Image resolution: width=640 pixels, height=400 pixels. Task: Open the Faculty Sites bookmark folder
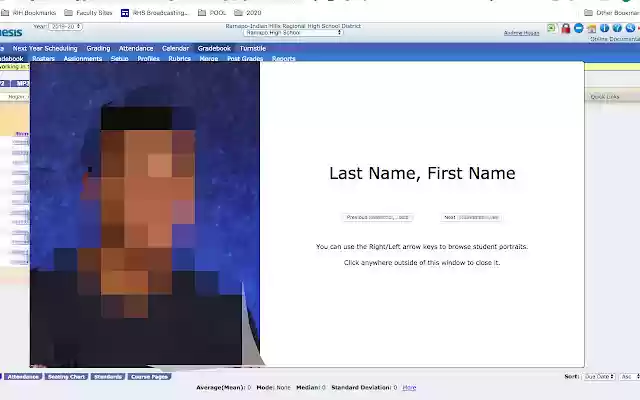[89, 13]
